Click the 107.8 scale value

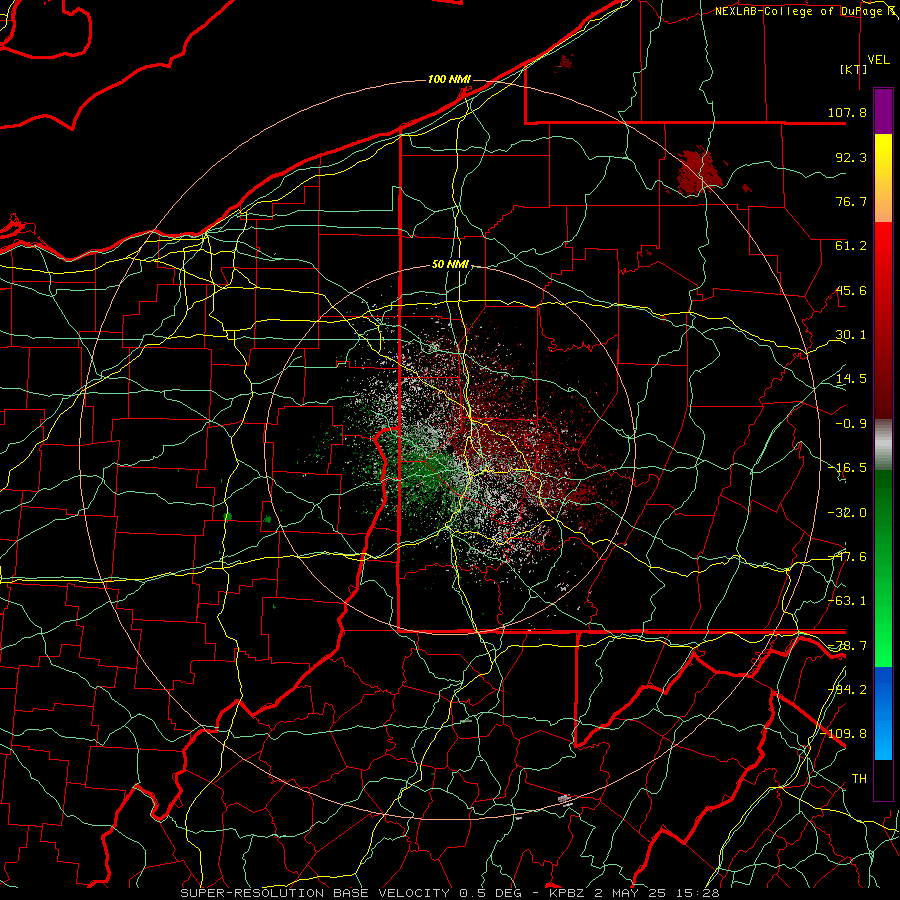[x=847, y=112]
